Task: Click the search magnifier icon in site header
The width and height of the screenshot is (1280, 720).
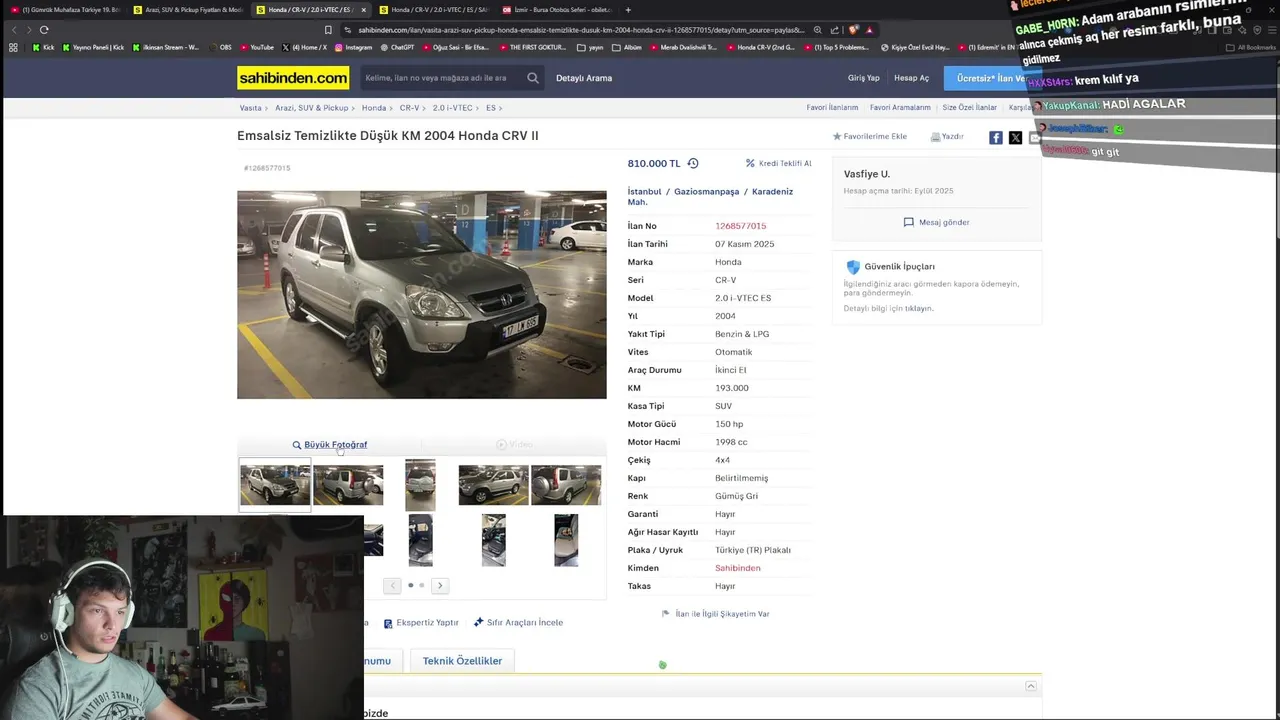Action: coord(533,78)
